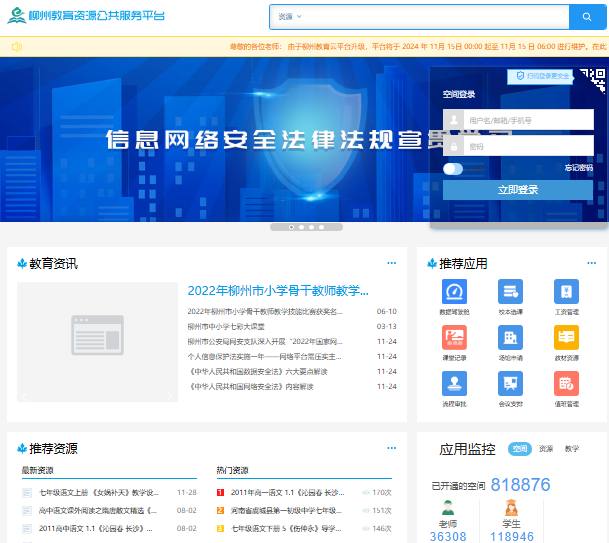Open more options for 推荐应用 section
The height and width of the screenshot is (543, 609).
pos(592,263)
